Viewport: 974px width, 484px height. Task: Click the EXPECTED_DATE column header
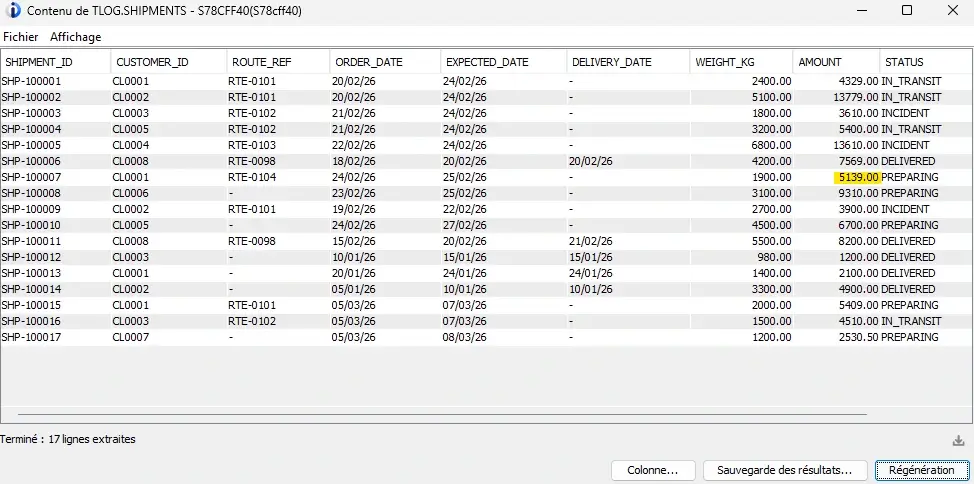click(504, 62)
